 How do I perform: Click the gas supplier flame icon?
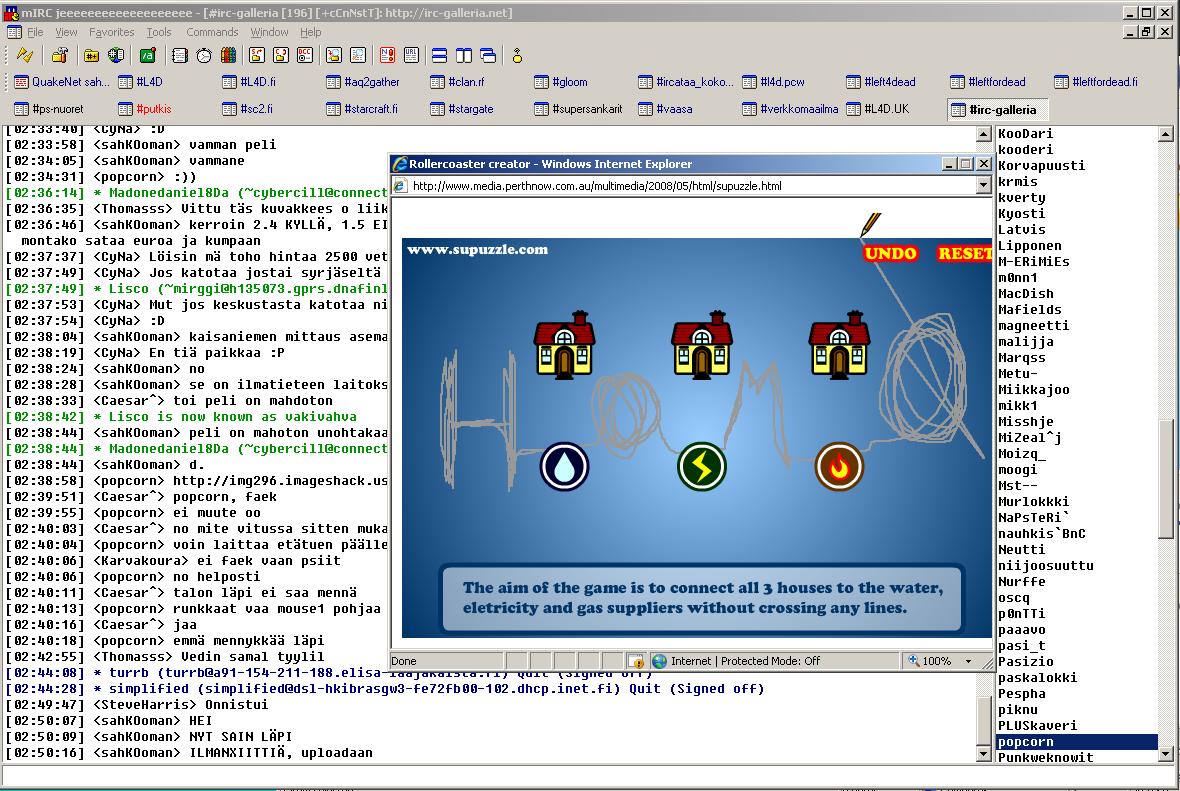pyautogui.click(x=838, y=467)
